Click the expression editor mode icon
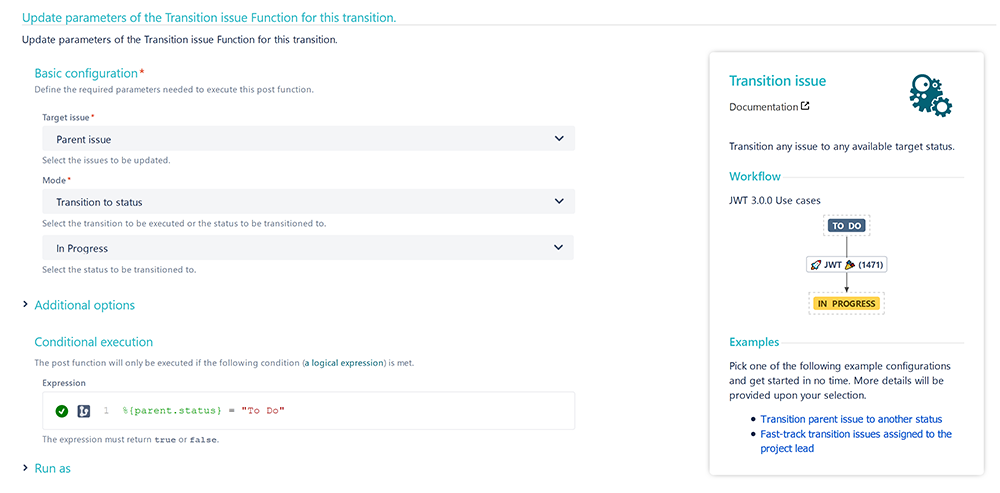 tap(83, 411)
